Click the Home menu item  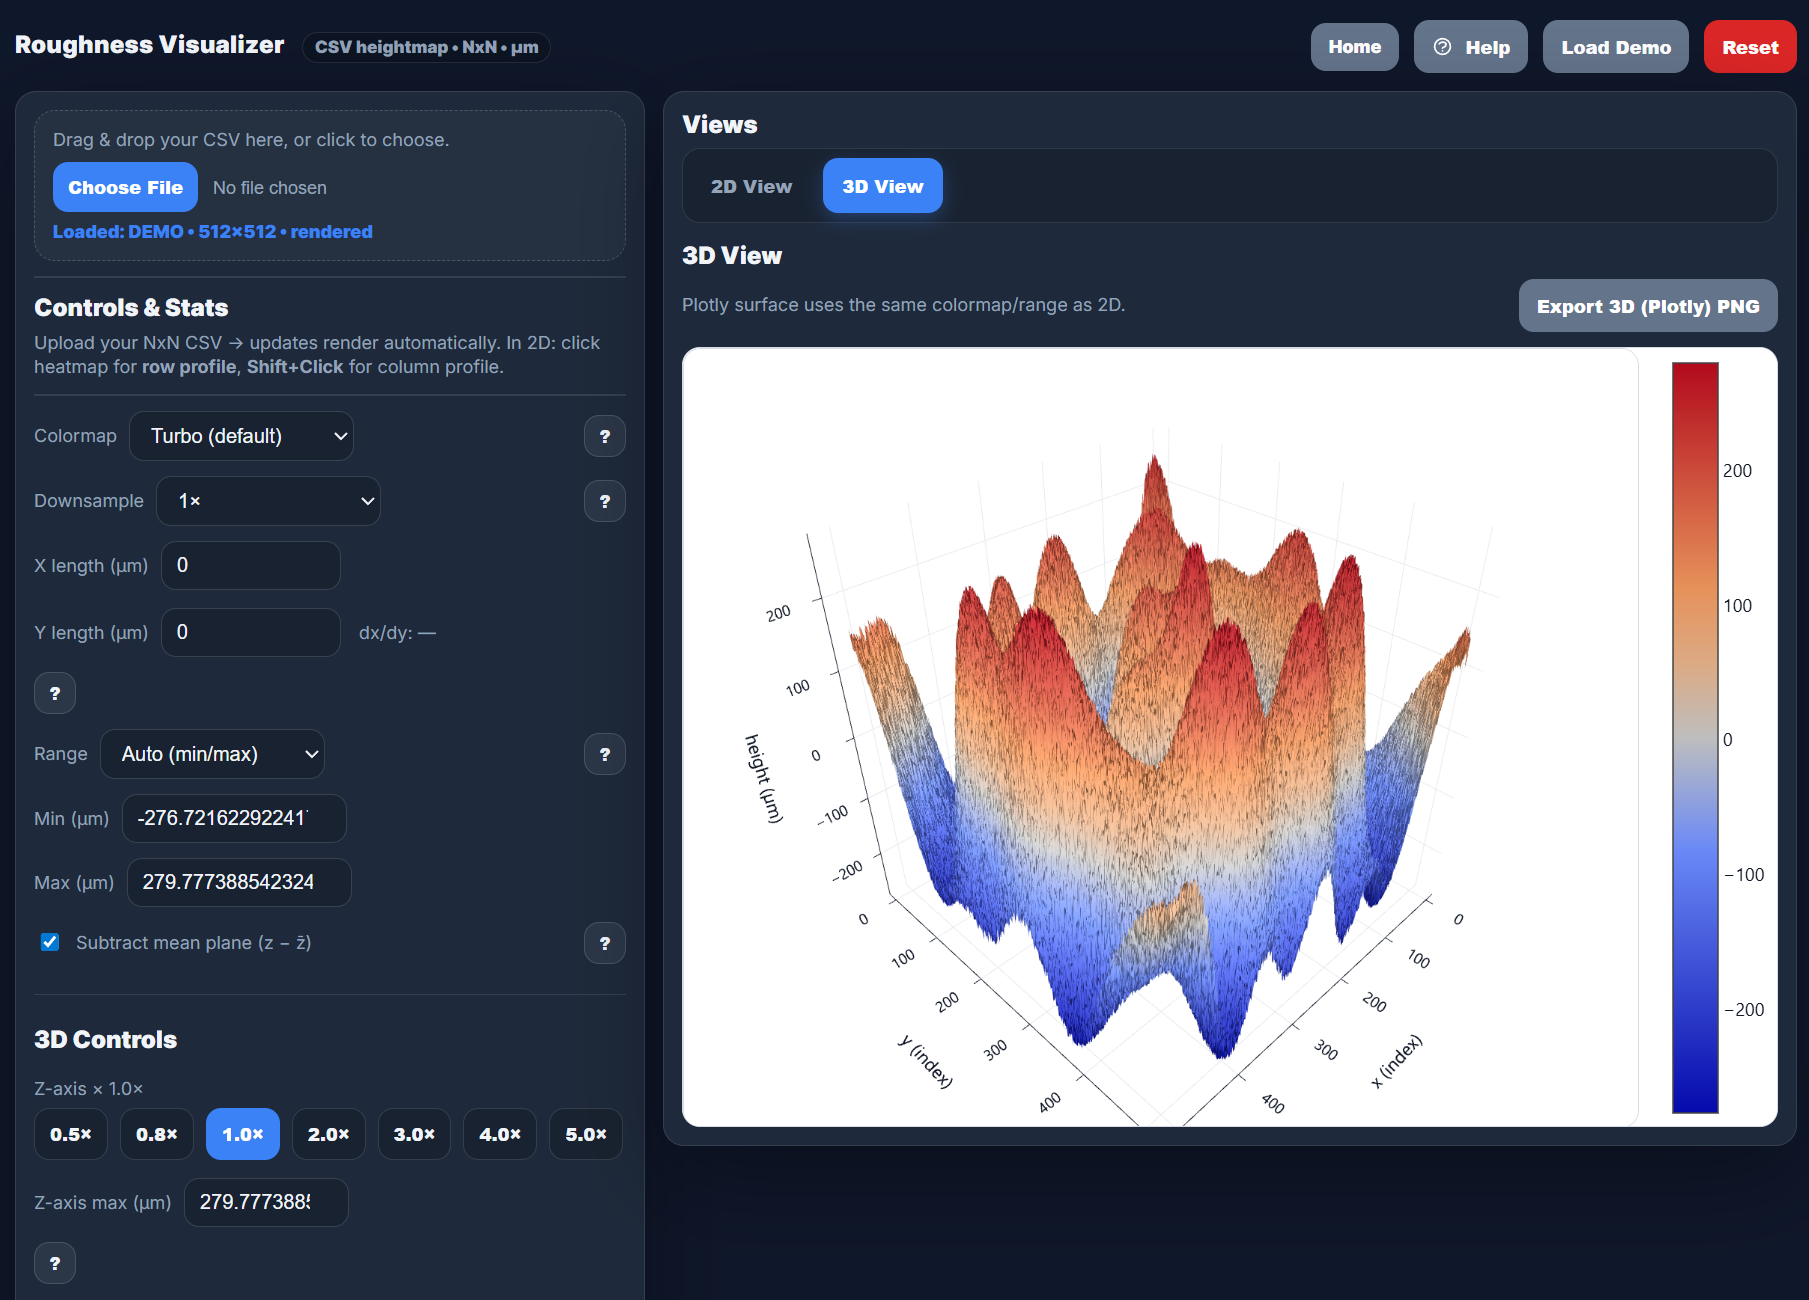point(1354,46)
